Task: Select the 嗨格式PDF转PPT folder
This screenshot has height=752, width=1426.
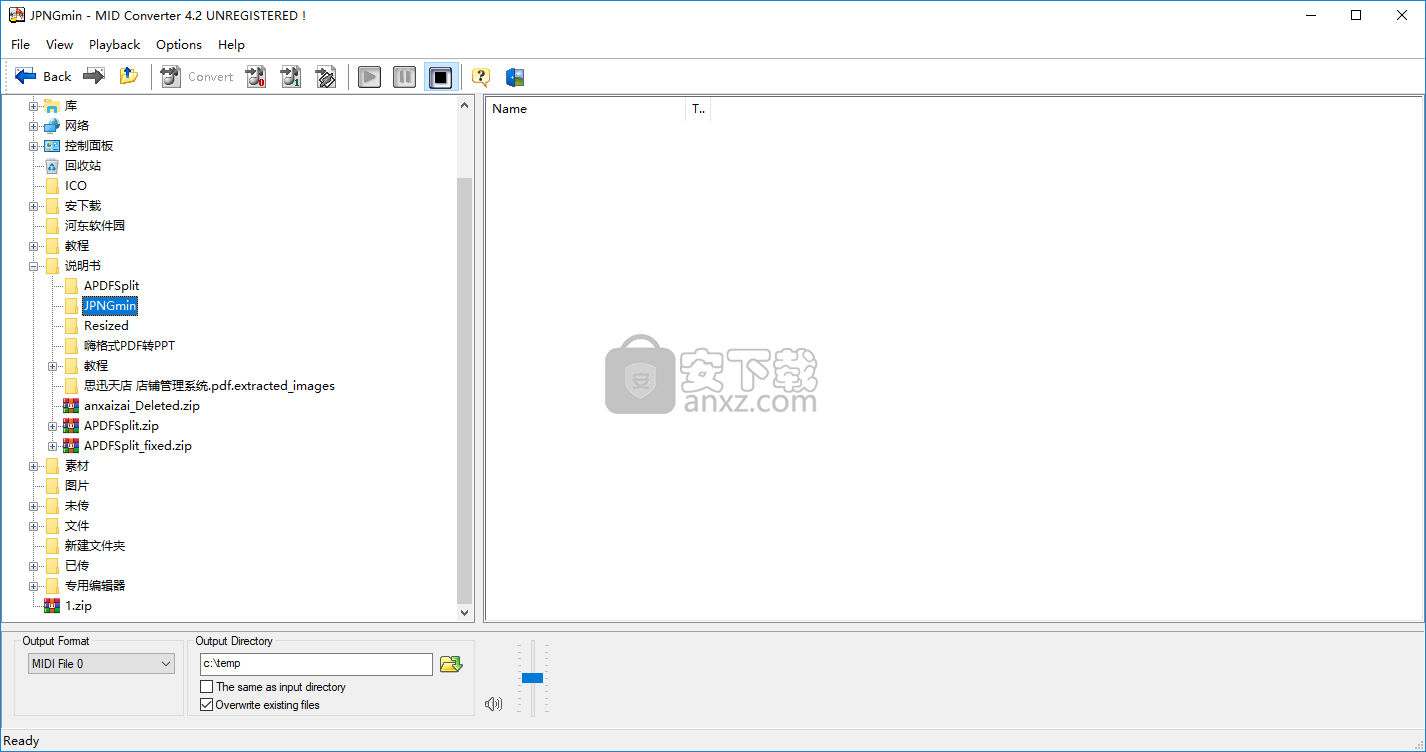Action: [129, 346]
